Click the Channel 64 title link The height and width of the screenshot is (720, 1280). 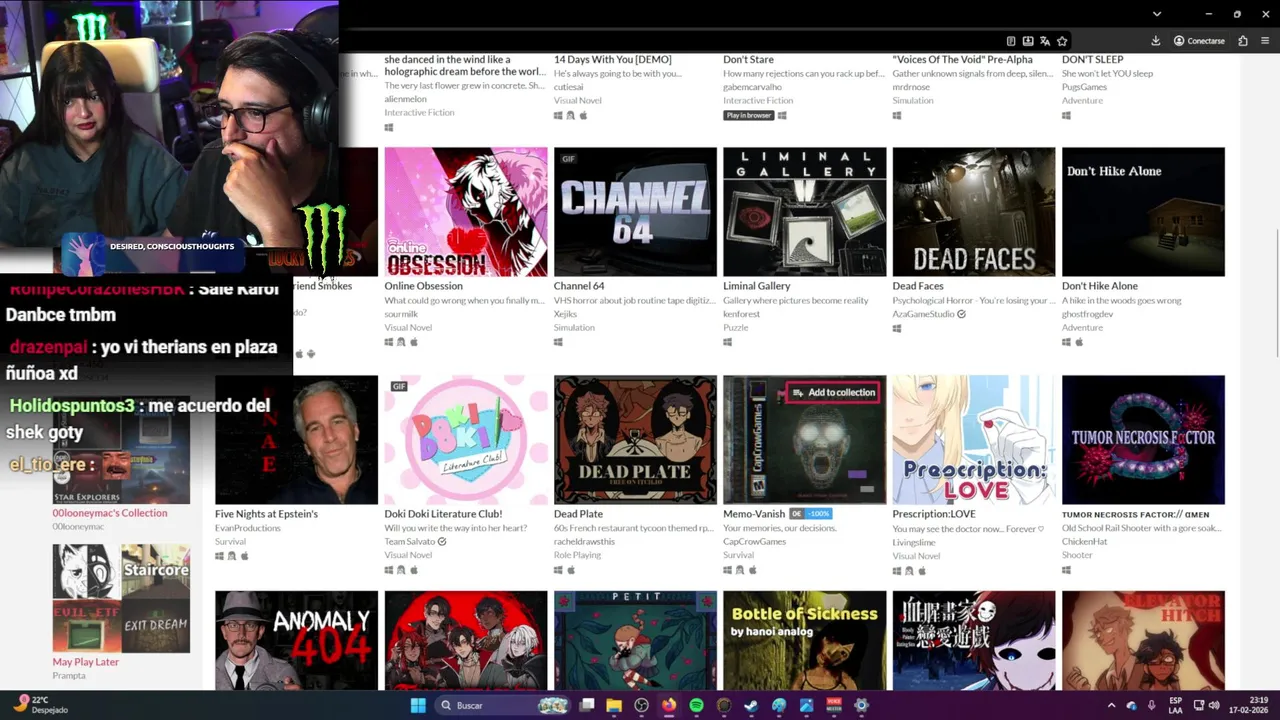click(579, 286)
